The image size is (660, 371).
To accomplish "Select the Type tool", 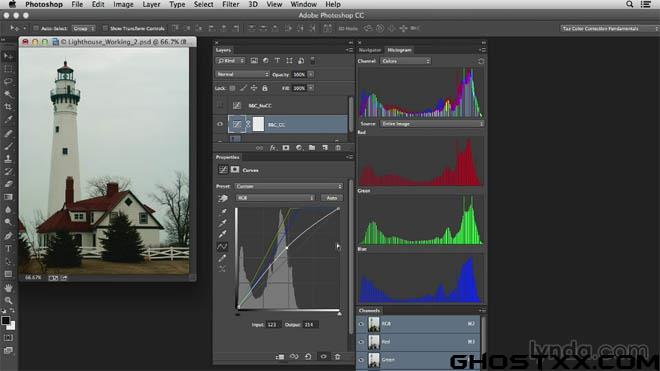I will point(8,249).
